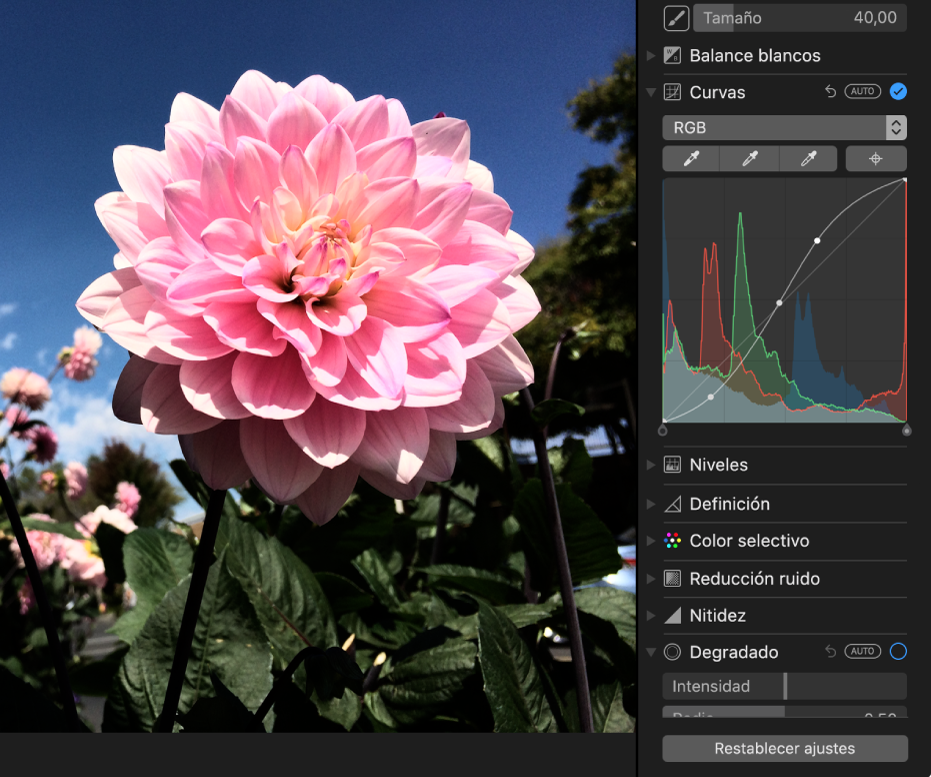This screenshot has width=931, height=777.
Task: Expand the Balance blancos section
Action: (652, 56)
